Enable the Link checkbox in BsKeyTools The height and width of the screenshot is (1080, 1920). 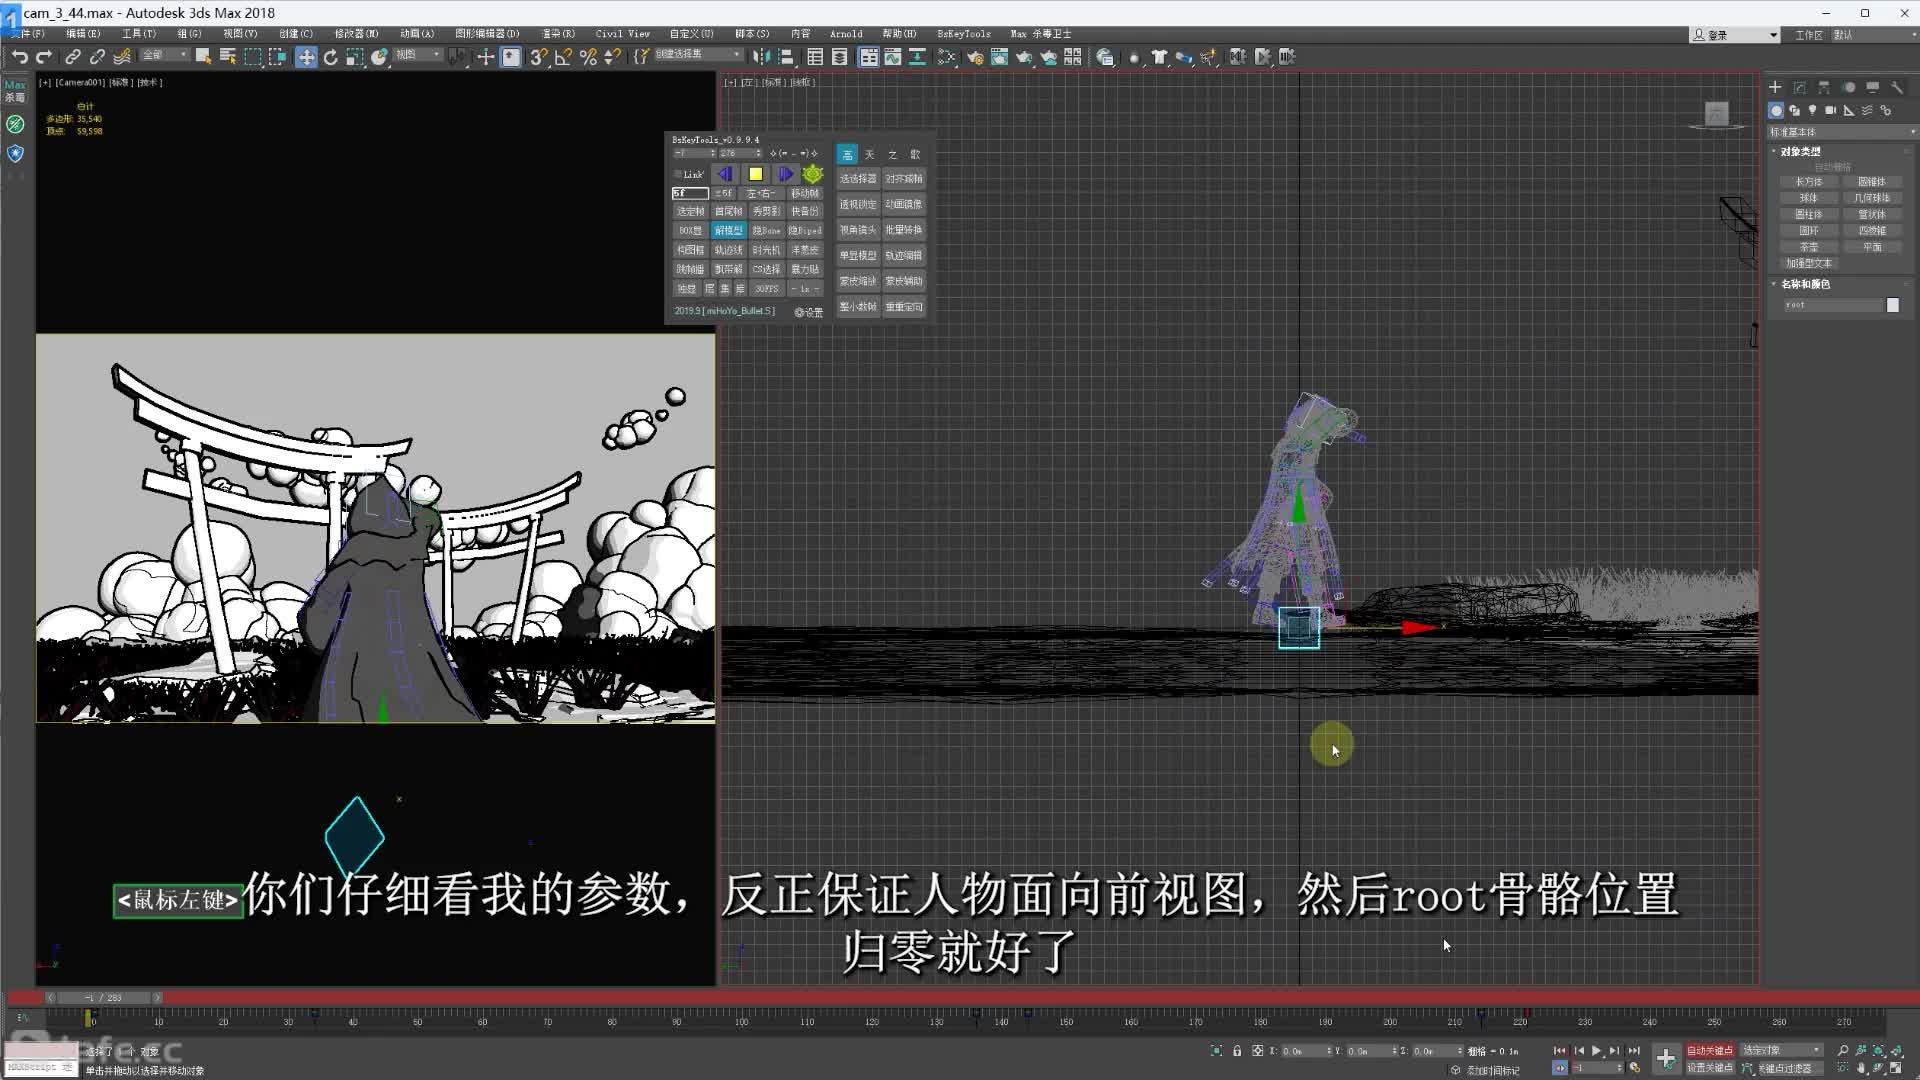(x=678, y=174)
